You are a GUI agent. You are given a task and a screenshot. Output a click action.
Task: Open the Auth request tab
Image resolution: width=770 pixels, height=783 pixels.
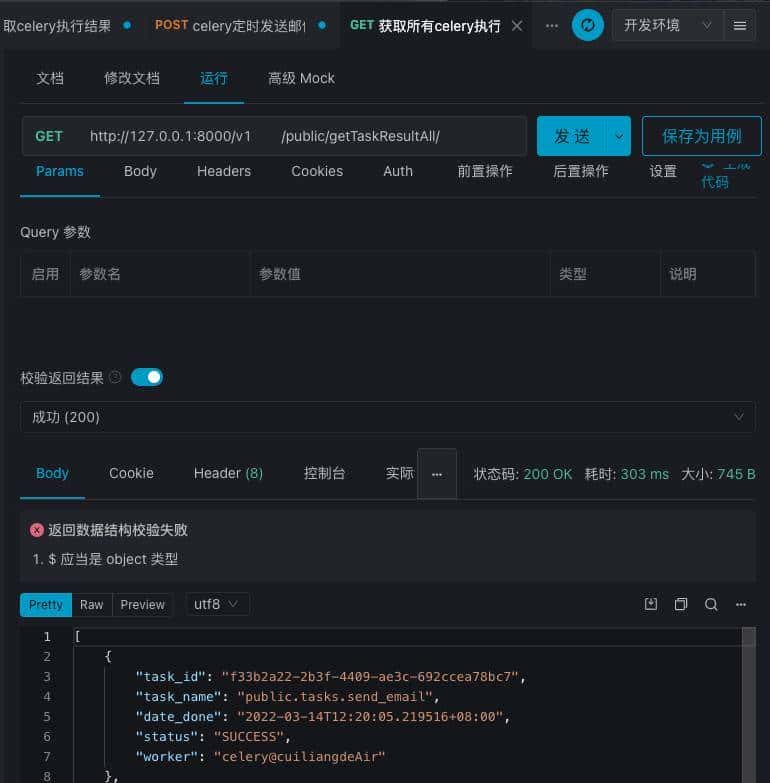pyautogui.click(x=398, y=171)
